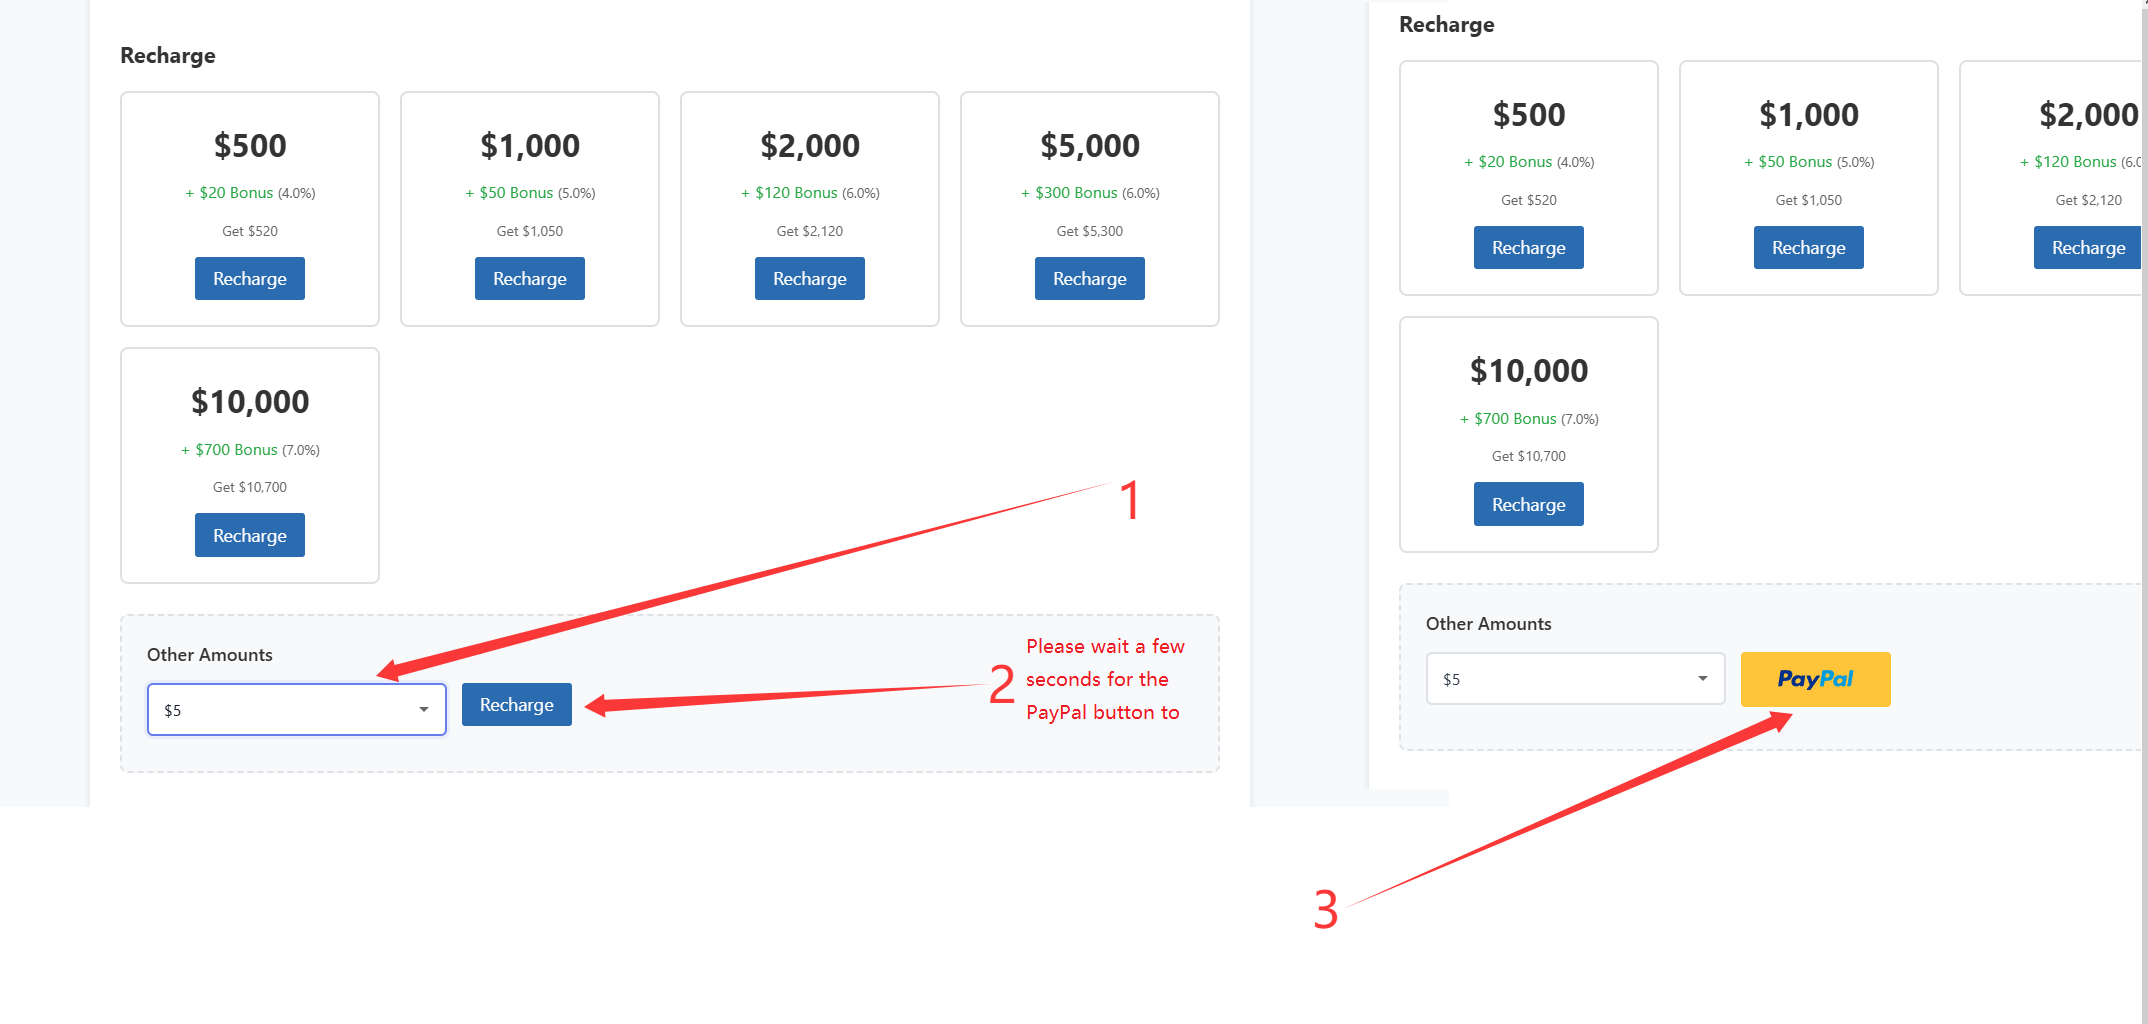
Task: Select the $5,000 price heading
Action: (x=1090, y=146)
